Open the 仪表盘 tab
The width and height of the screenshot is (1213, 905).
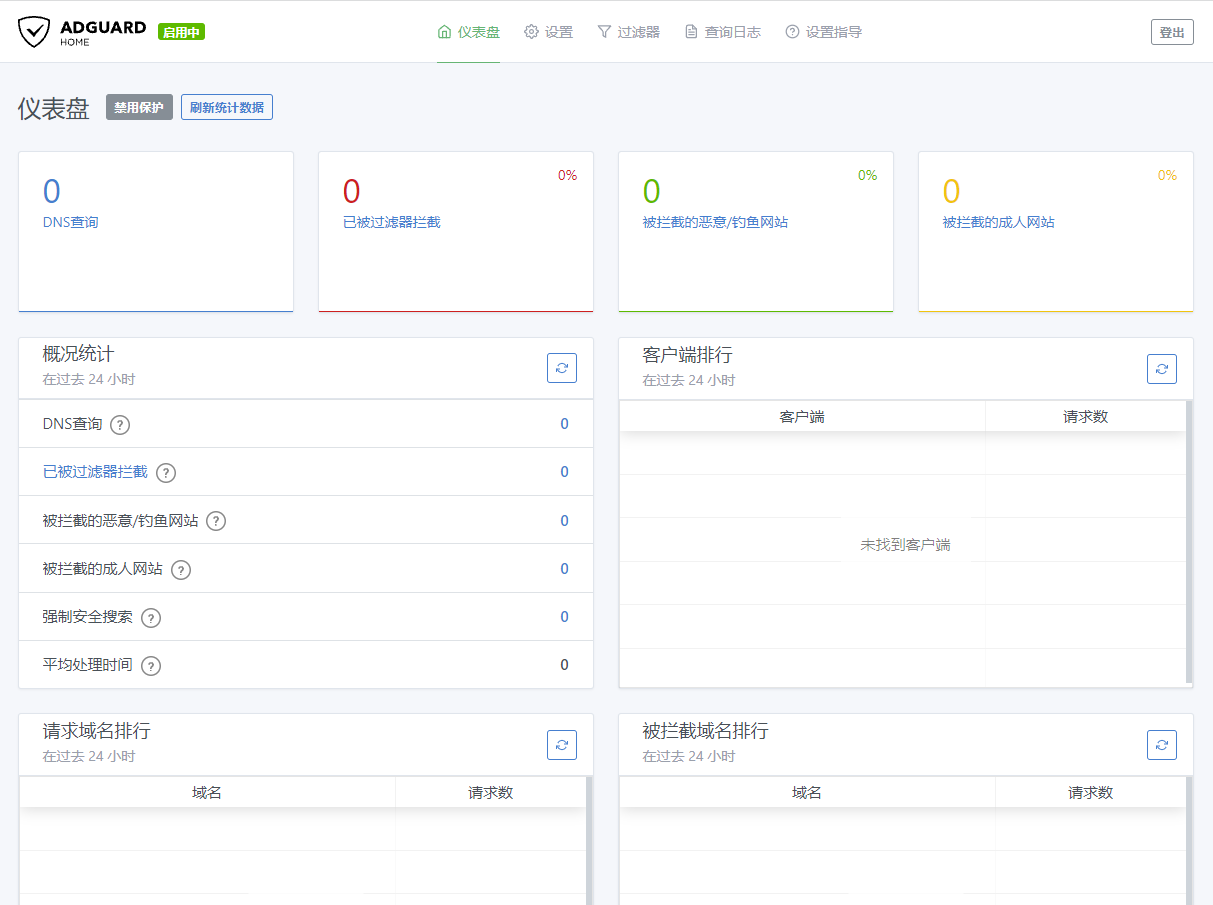pos(468,32)
